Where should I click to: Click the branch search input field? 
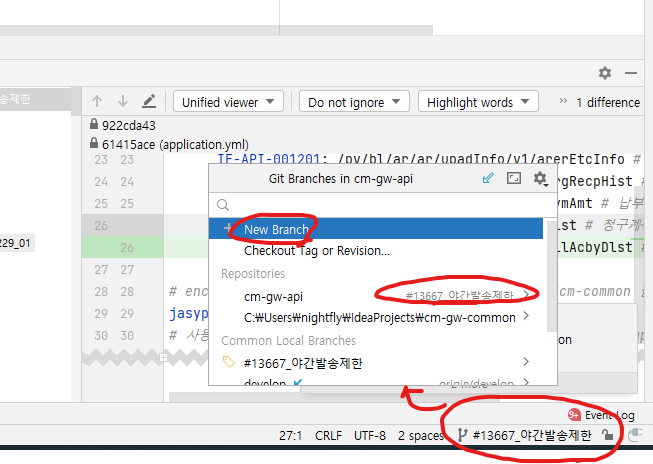pyautogui.click(x=380, y=204)
